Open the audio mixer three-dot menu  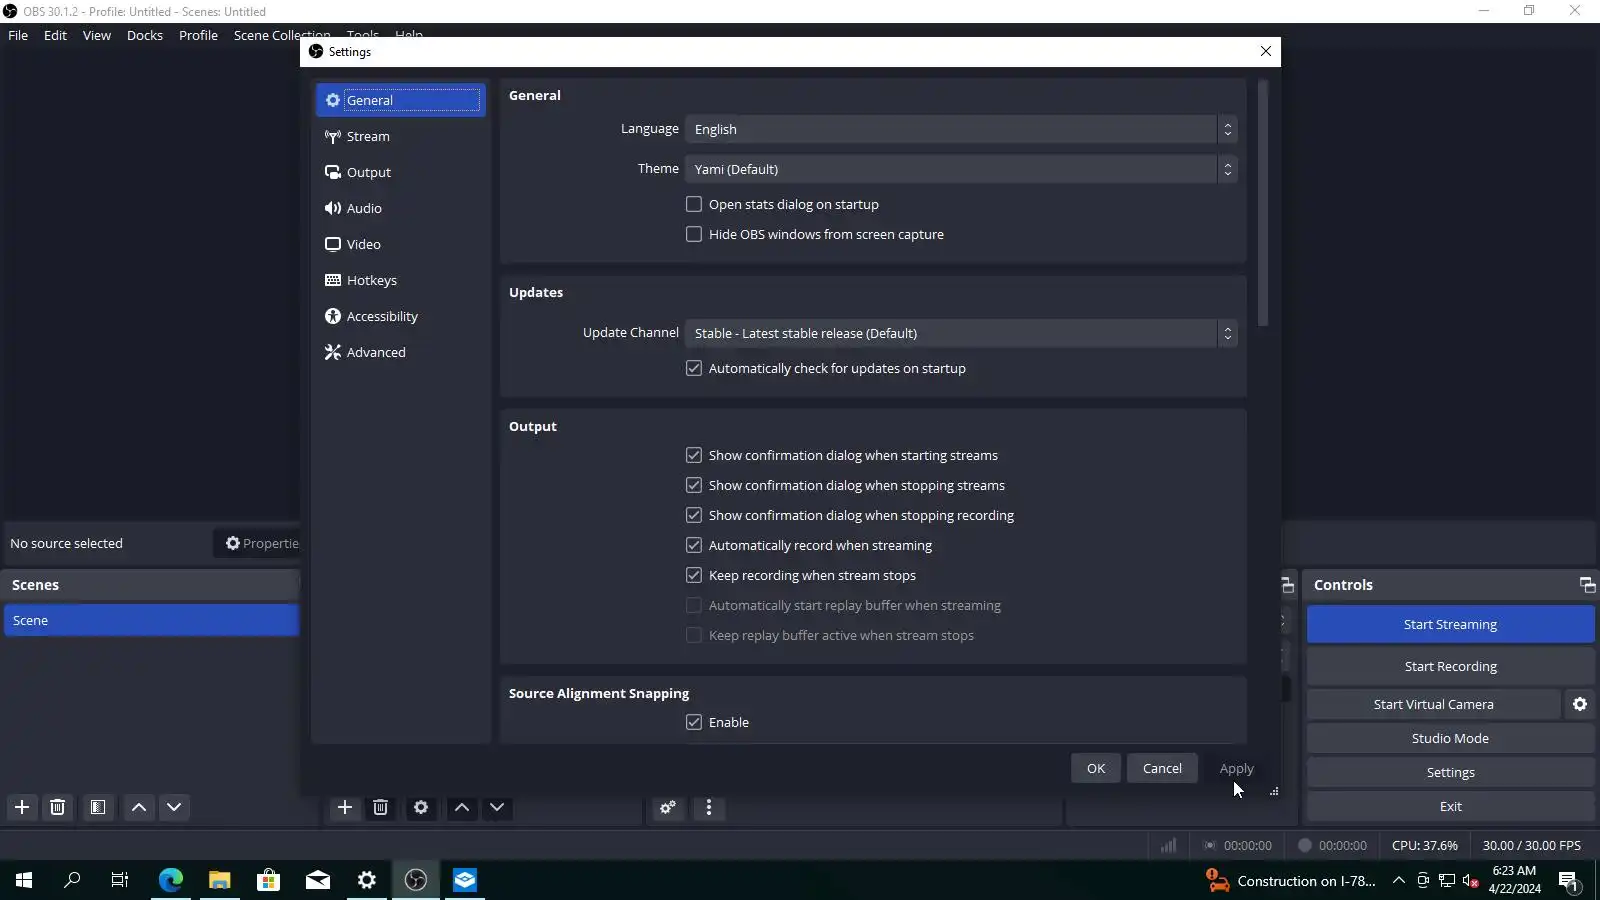point(709,807)
